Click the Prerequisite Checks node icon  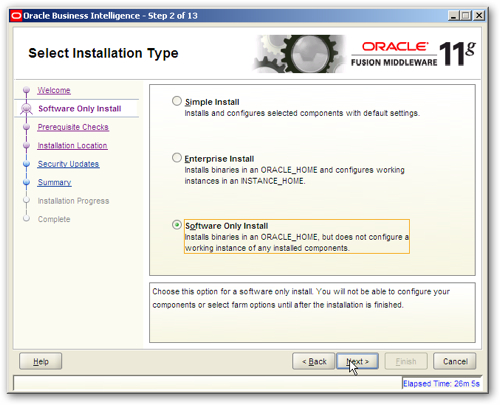(x=26, y=127)
